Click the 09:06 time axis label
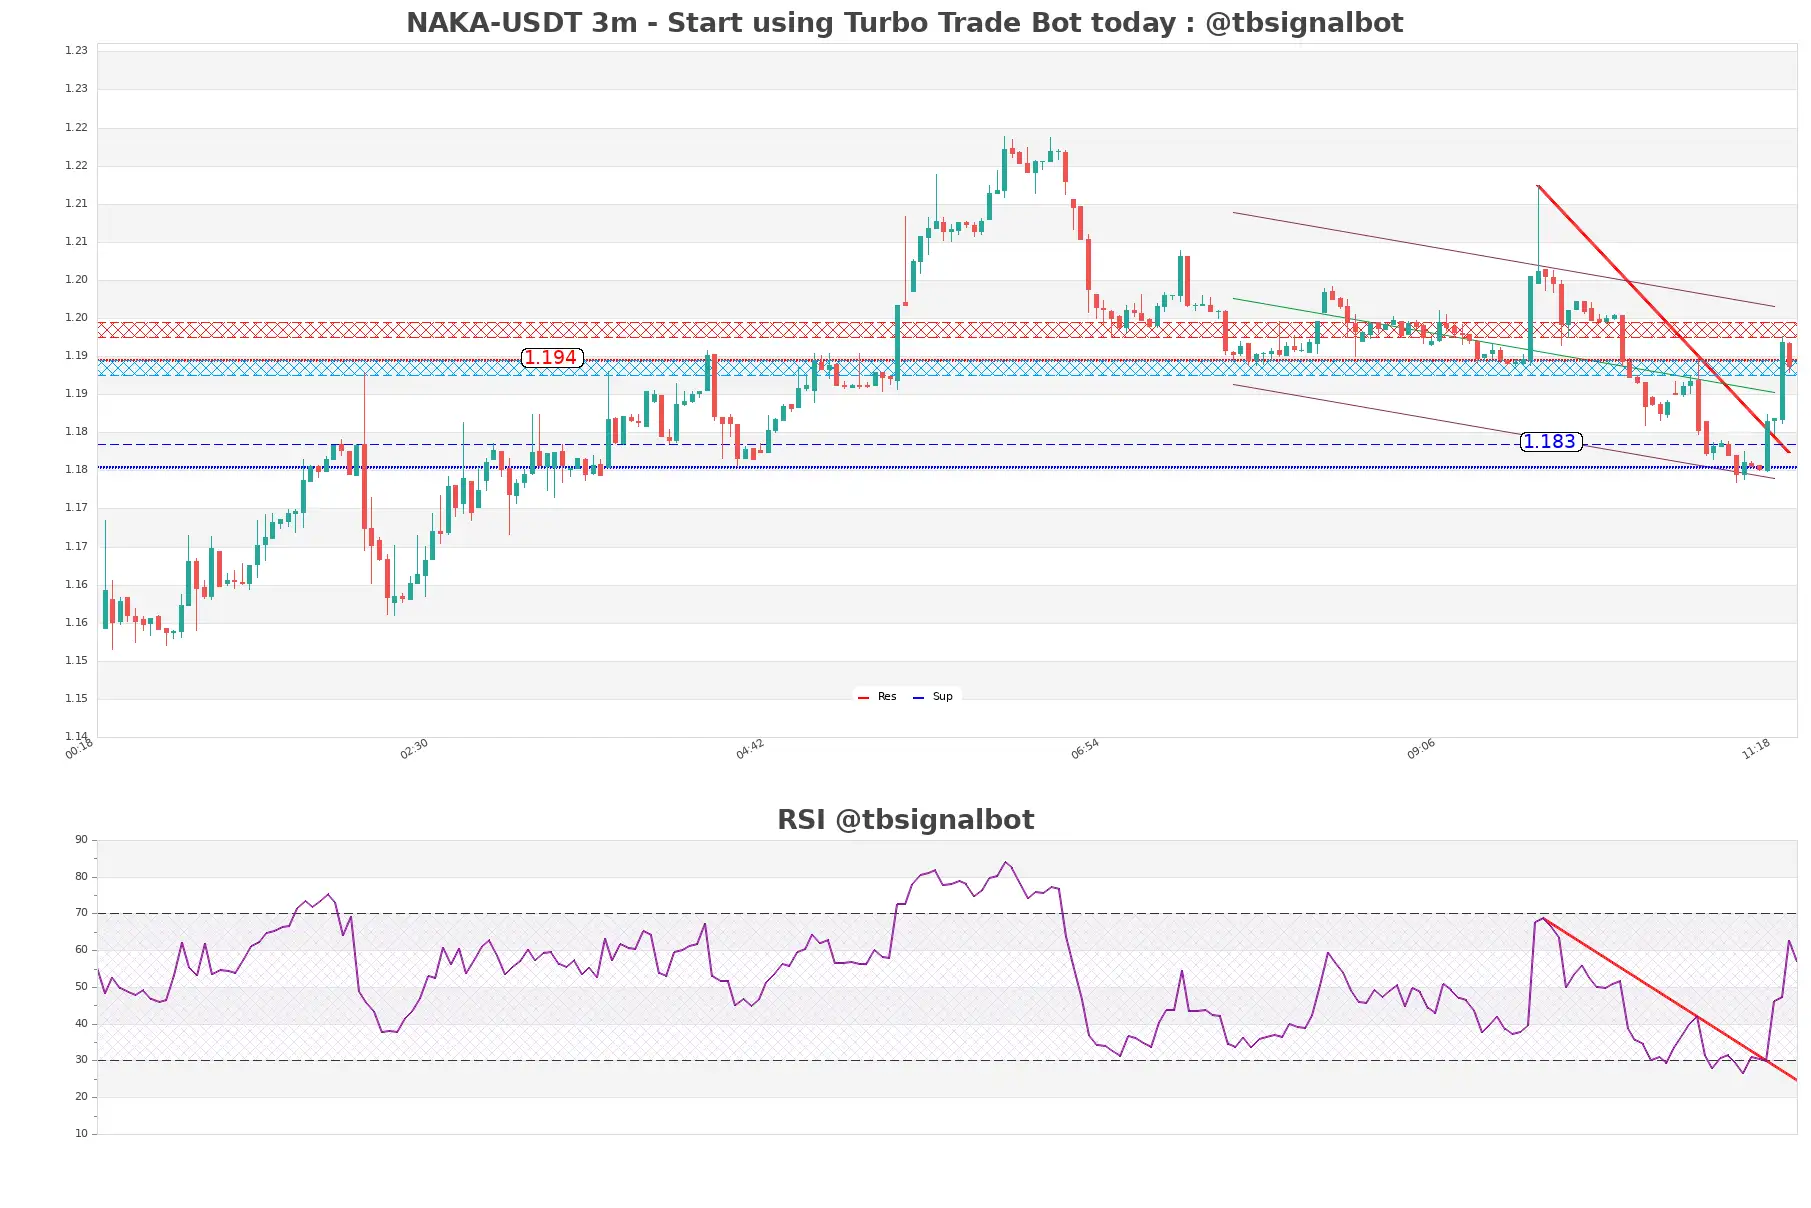Viewport: 1811px width, 1208px height. 1421,749
